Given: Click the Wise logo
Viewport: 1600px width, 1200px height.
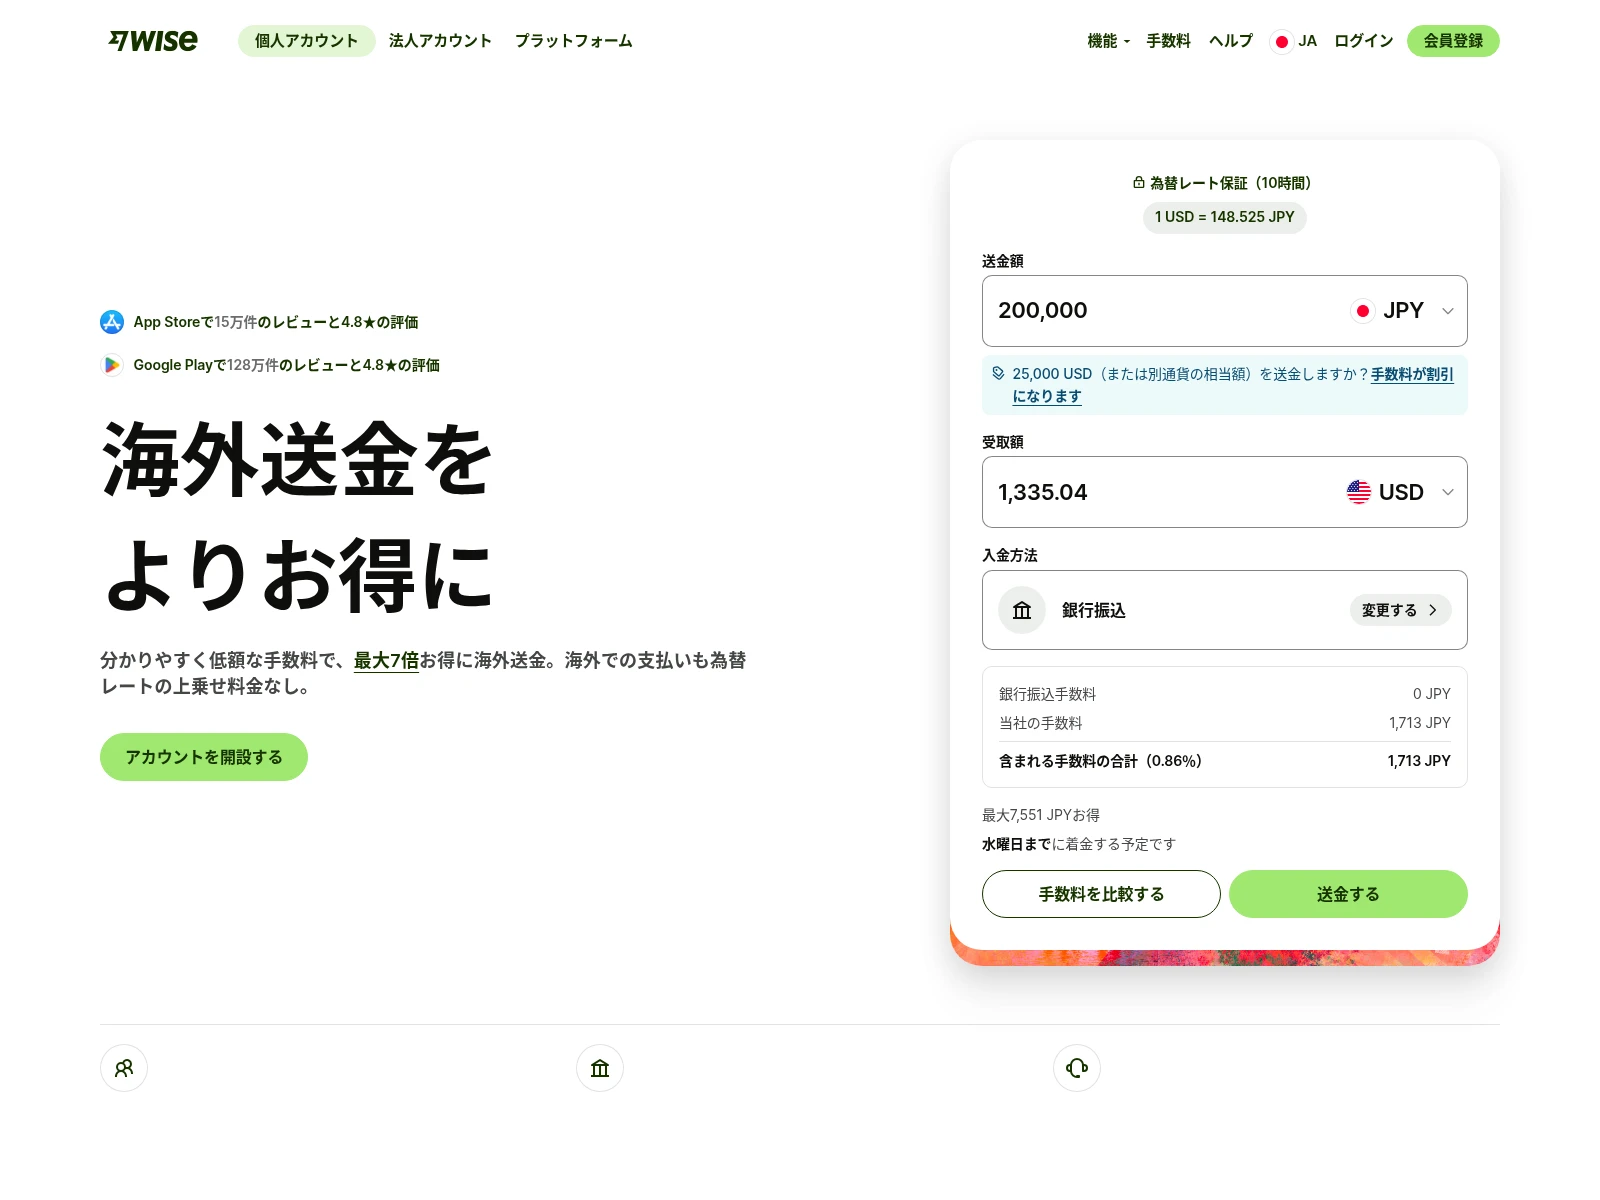Looking at the screenshot, I should pos(152,41).
